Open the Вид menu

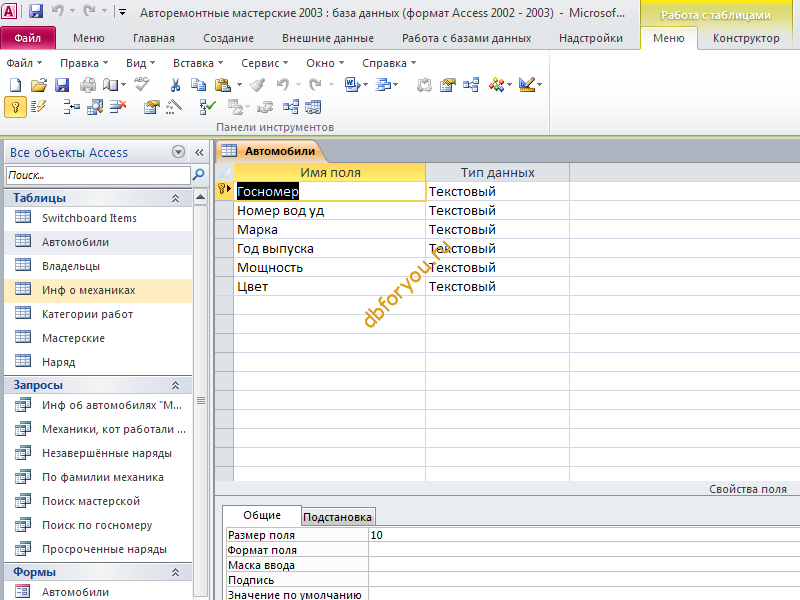tap(140, 63)
